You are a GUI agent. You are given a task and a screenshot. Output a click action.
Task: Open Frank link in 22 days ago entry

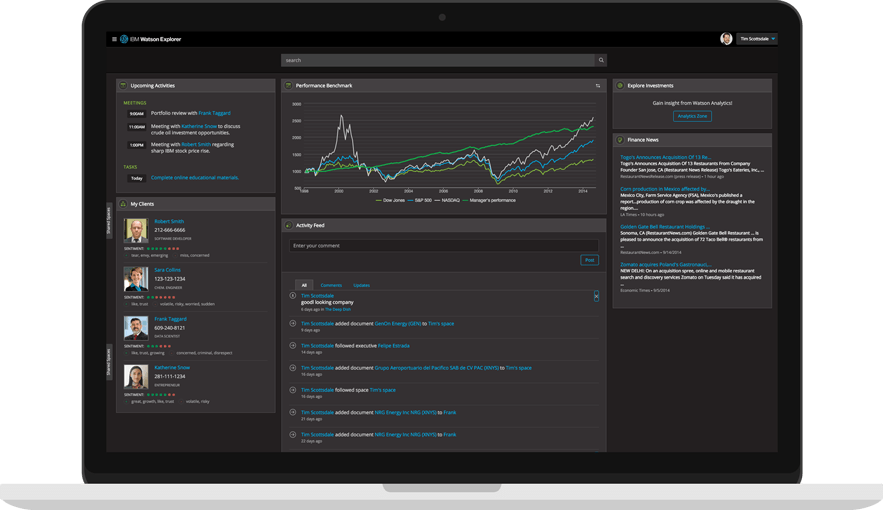pos(449,435)
